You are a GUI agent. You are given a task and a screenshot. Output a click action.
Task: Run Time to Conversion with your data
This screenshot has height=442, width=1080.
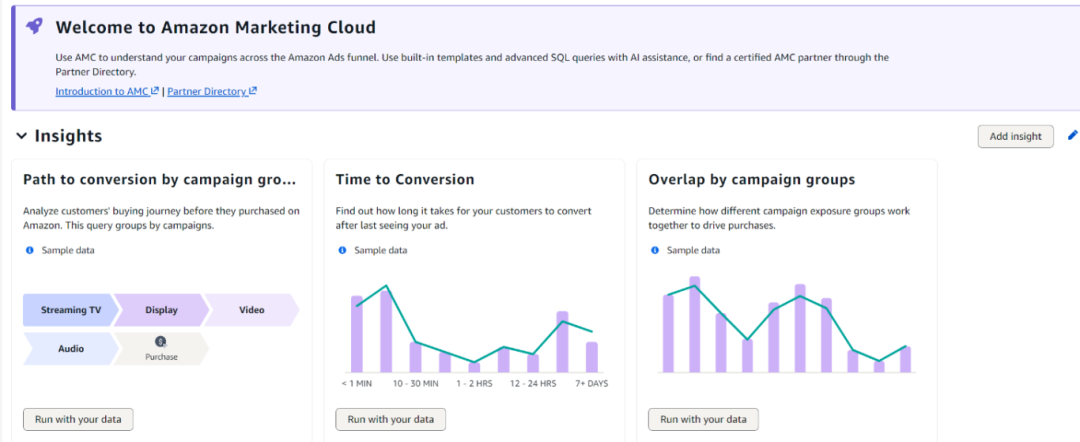pyautogui.click(x=390, y=419)
